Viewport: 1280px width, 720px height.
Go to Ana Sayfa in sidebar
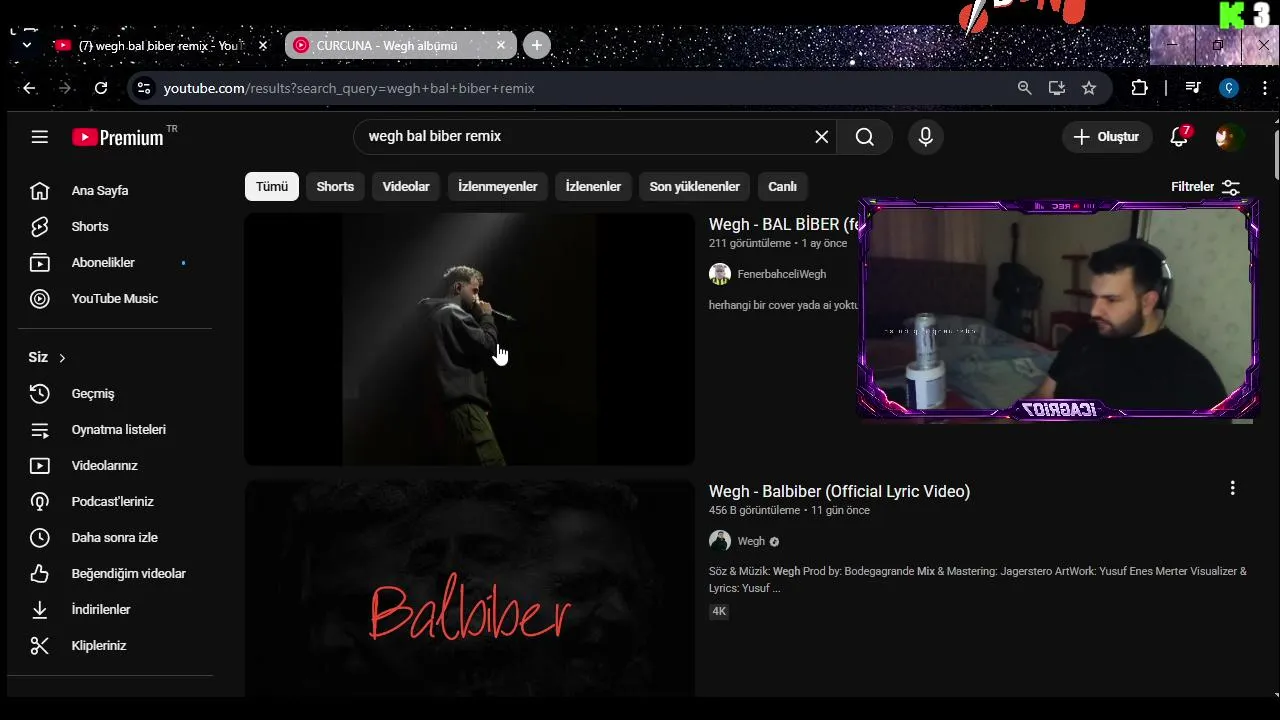pos(100,191)
